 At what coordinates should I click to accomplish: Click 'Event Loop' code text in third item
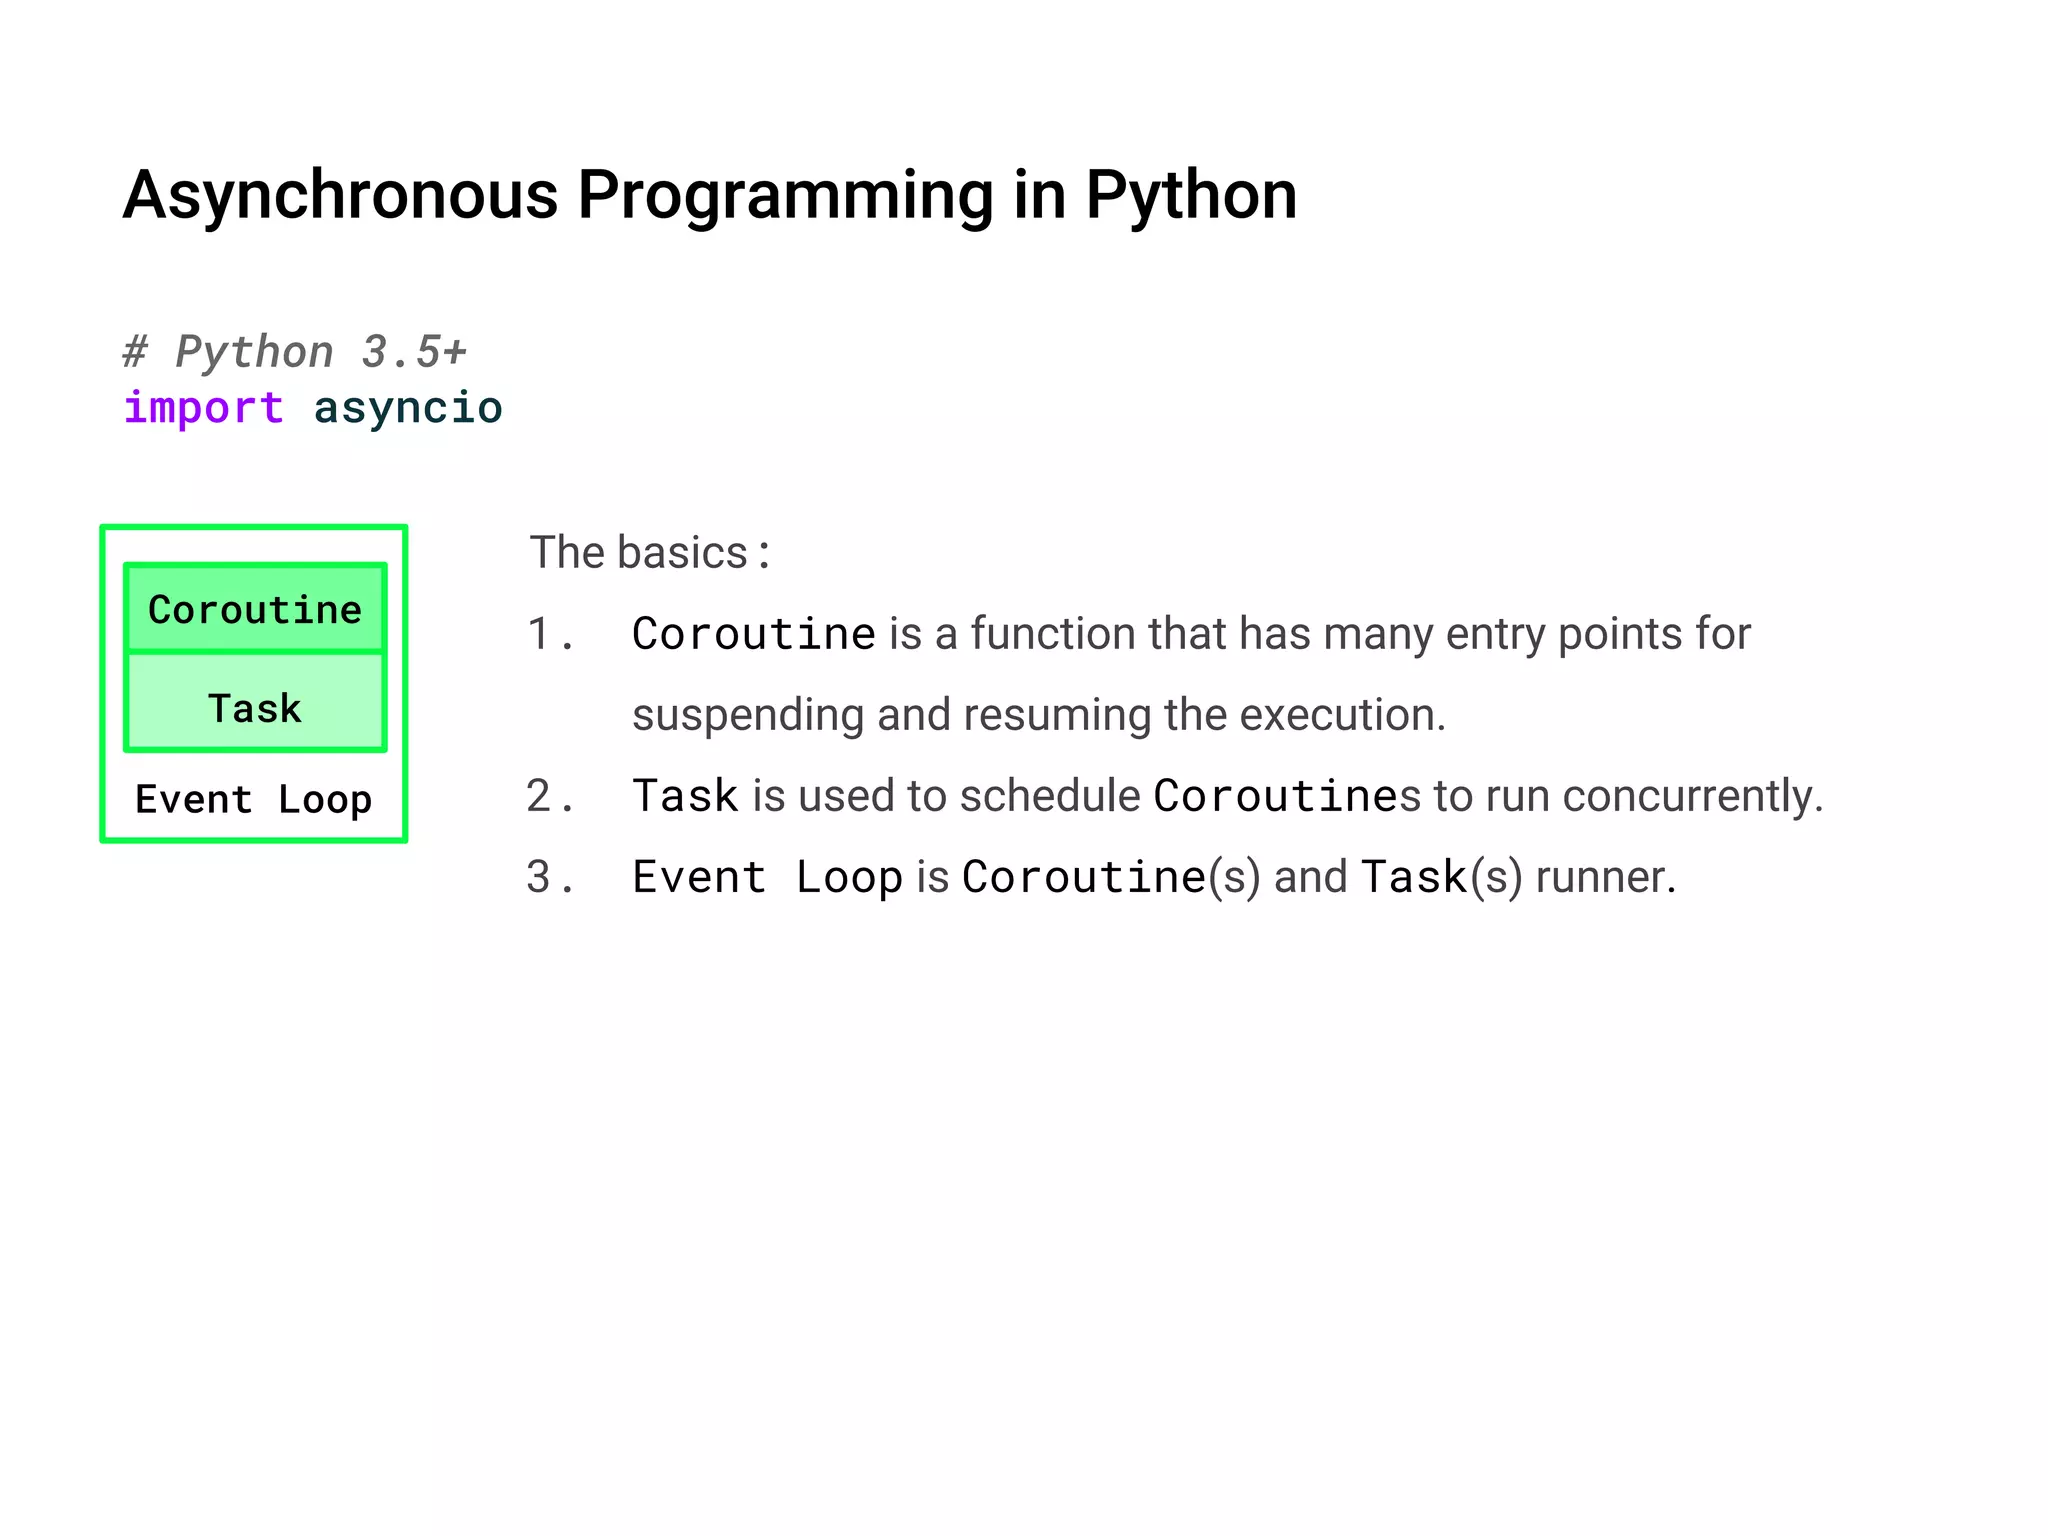click(x=767, y=877)
